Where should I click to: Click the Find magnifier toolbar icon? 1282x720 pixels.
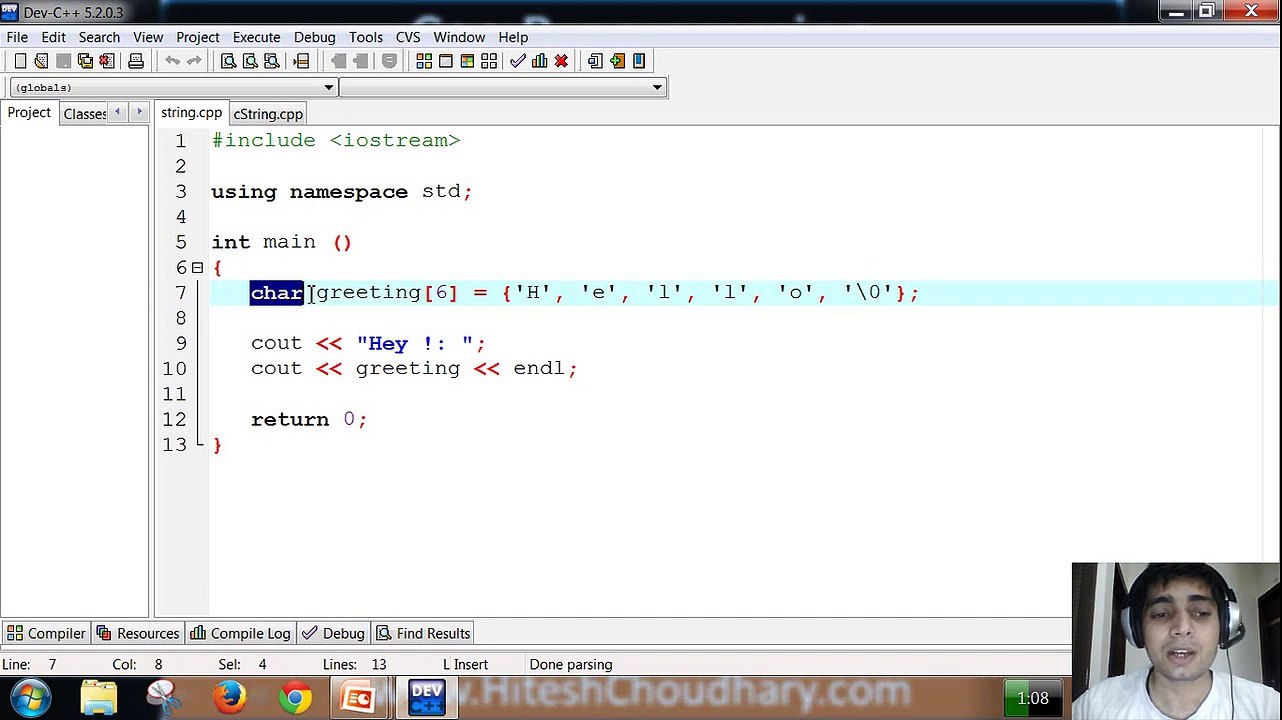click(228, 61)
